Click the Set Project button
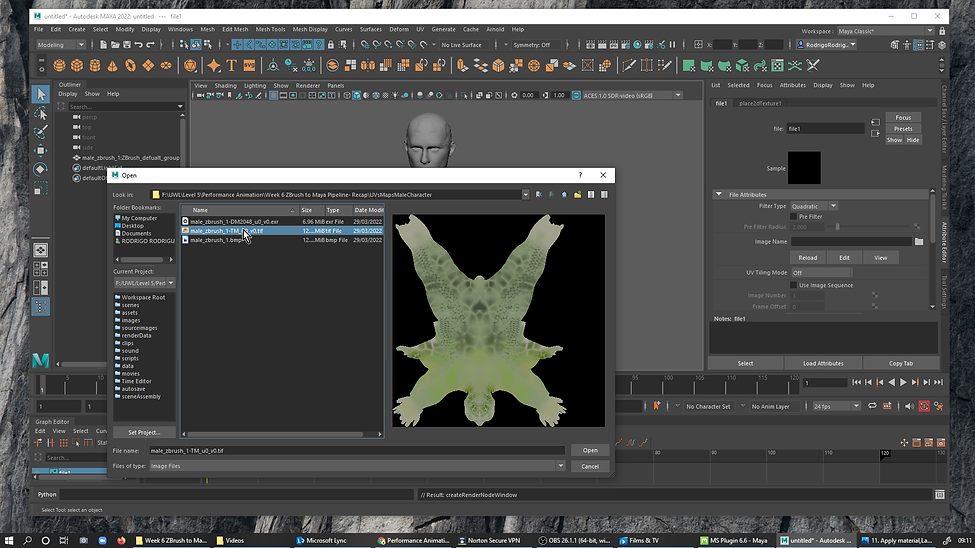The width and height of the screenshot is (975, 548). [144, 432]
